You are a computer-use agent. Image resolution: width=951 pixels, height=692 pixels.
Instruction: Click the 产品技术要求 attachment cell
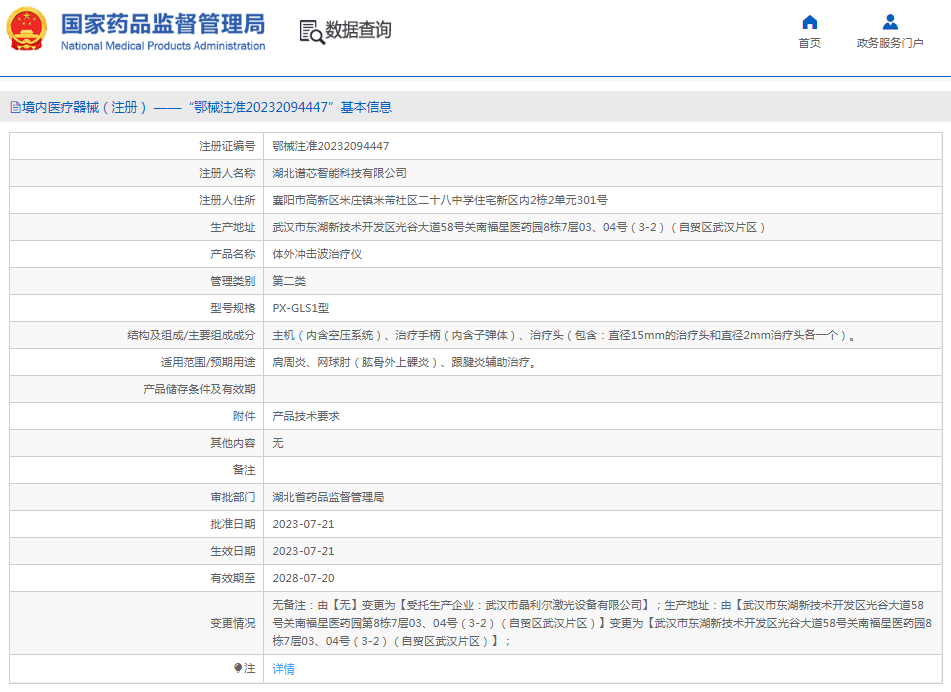[306, 416]
